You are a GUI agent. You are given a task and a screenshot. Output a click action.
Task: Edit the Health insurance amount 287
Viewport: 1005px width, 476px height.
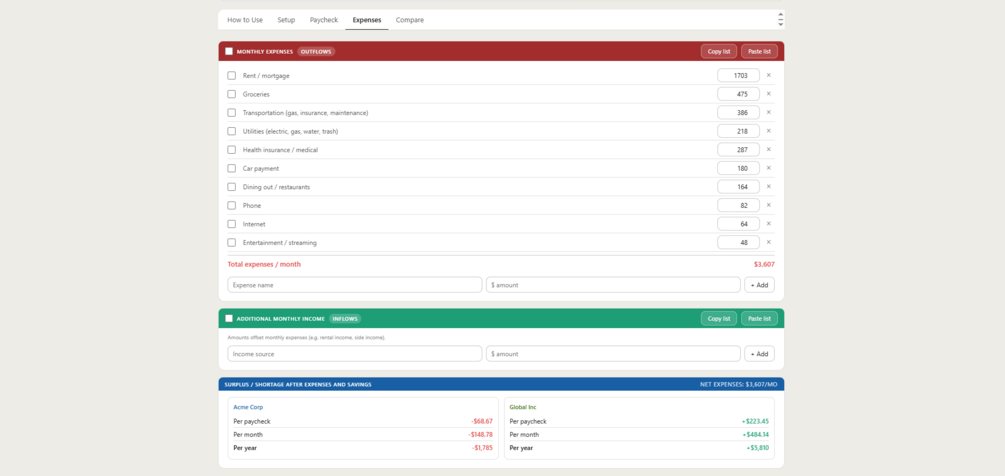click(738, 150)
